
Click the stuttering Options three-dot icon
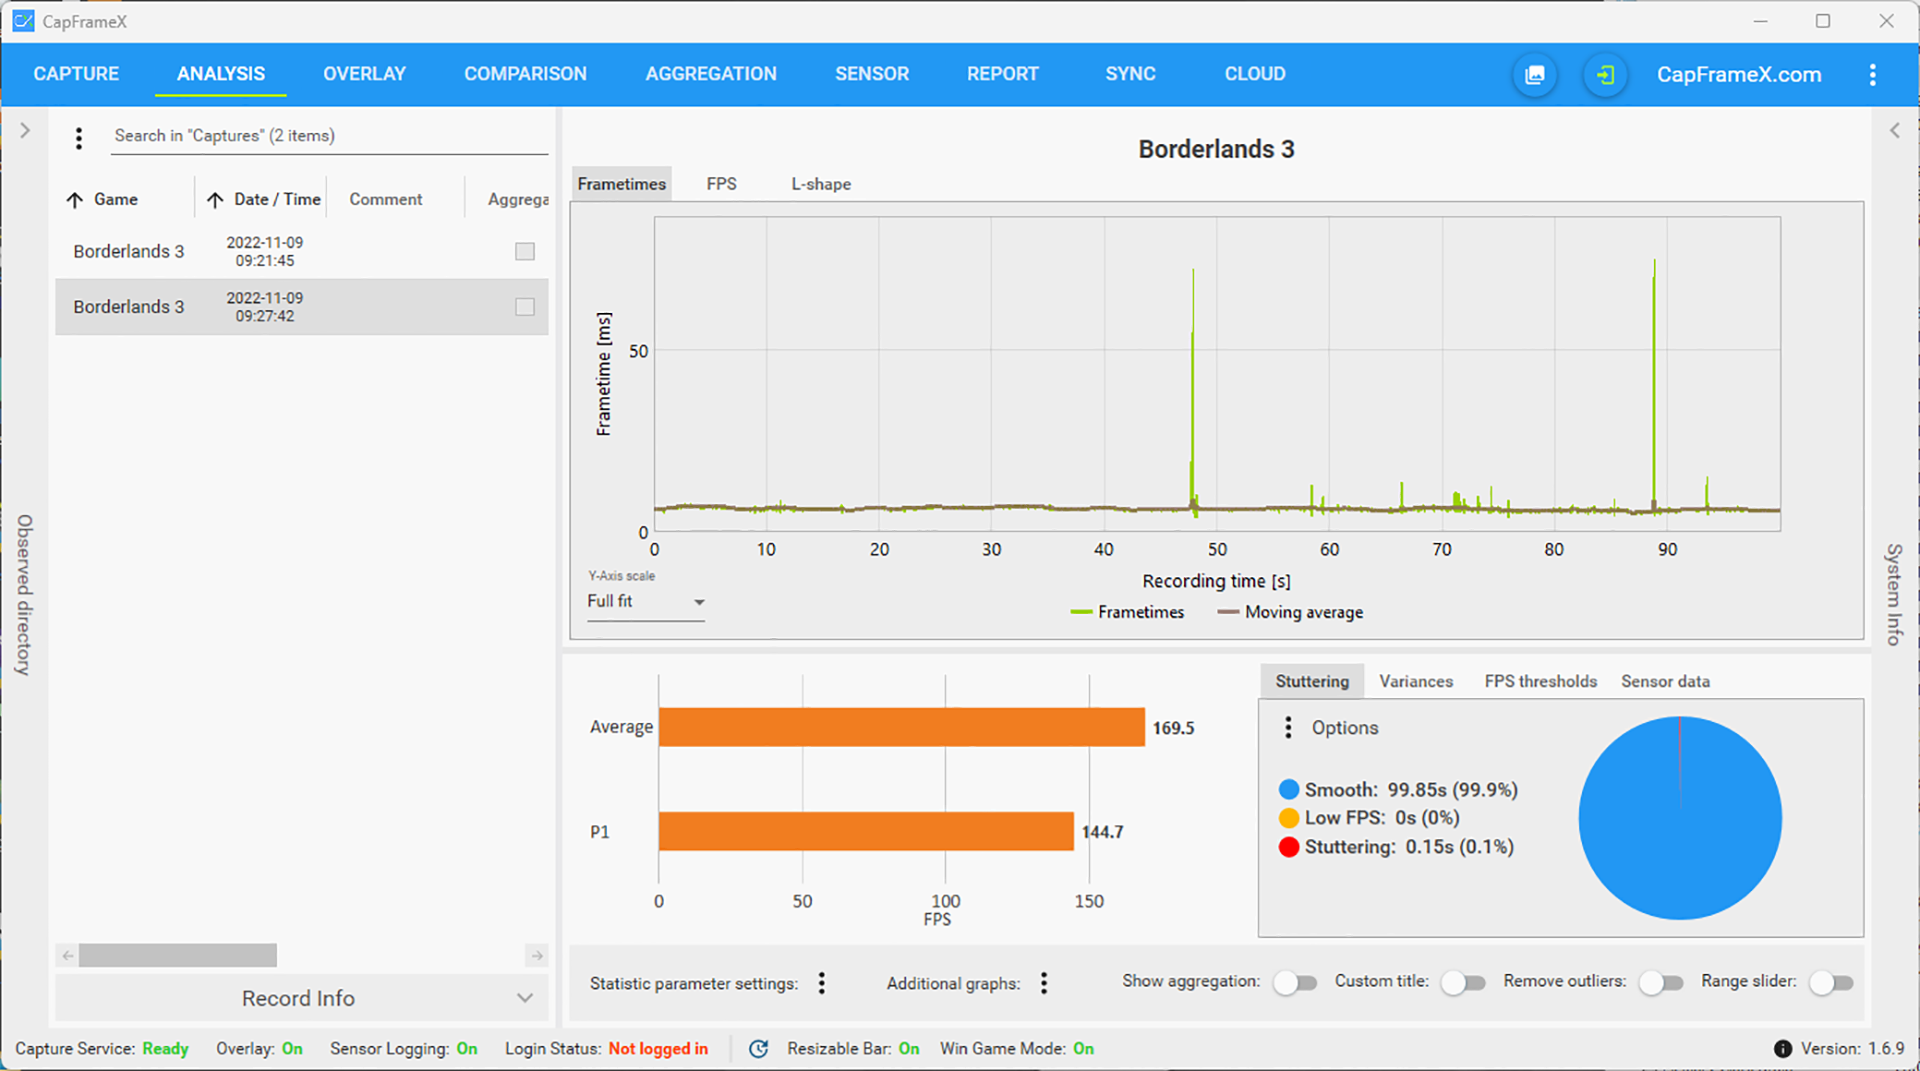(x=1288, y=727)
